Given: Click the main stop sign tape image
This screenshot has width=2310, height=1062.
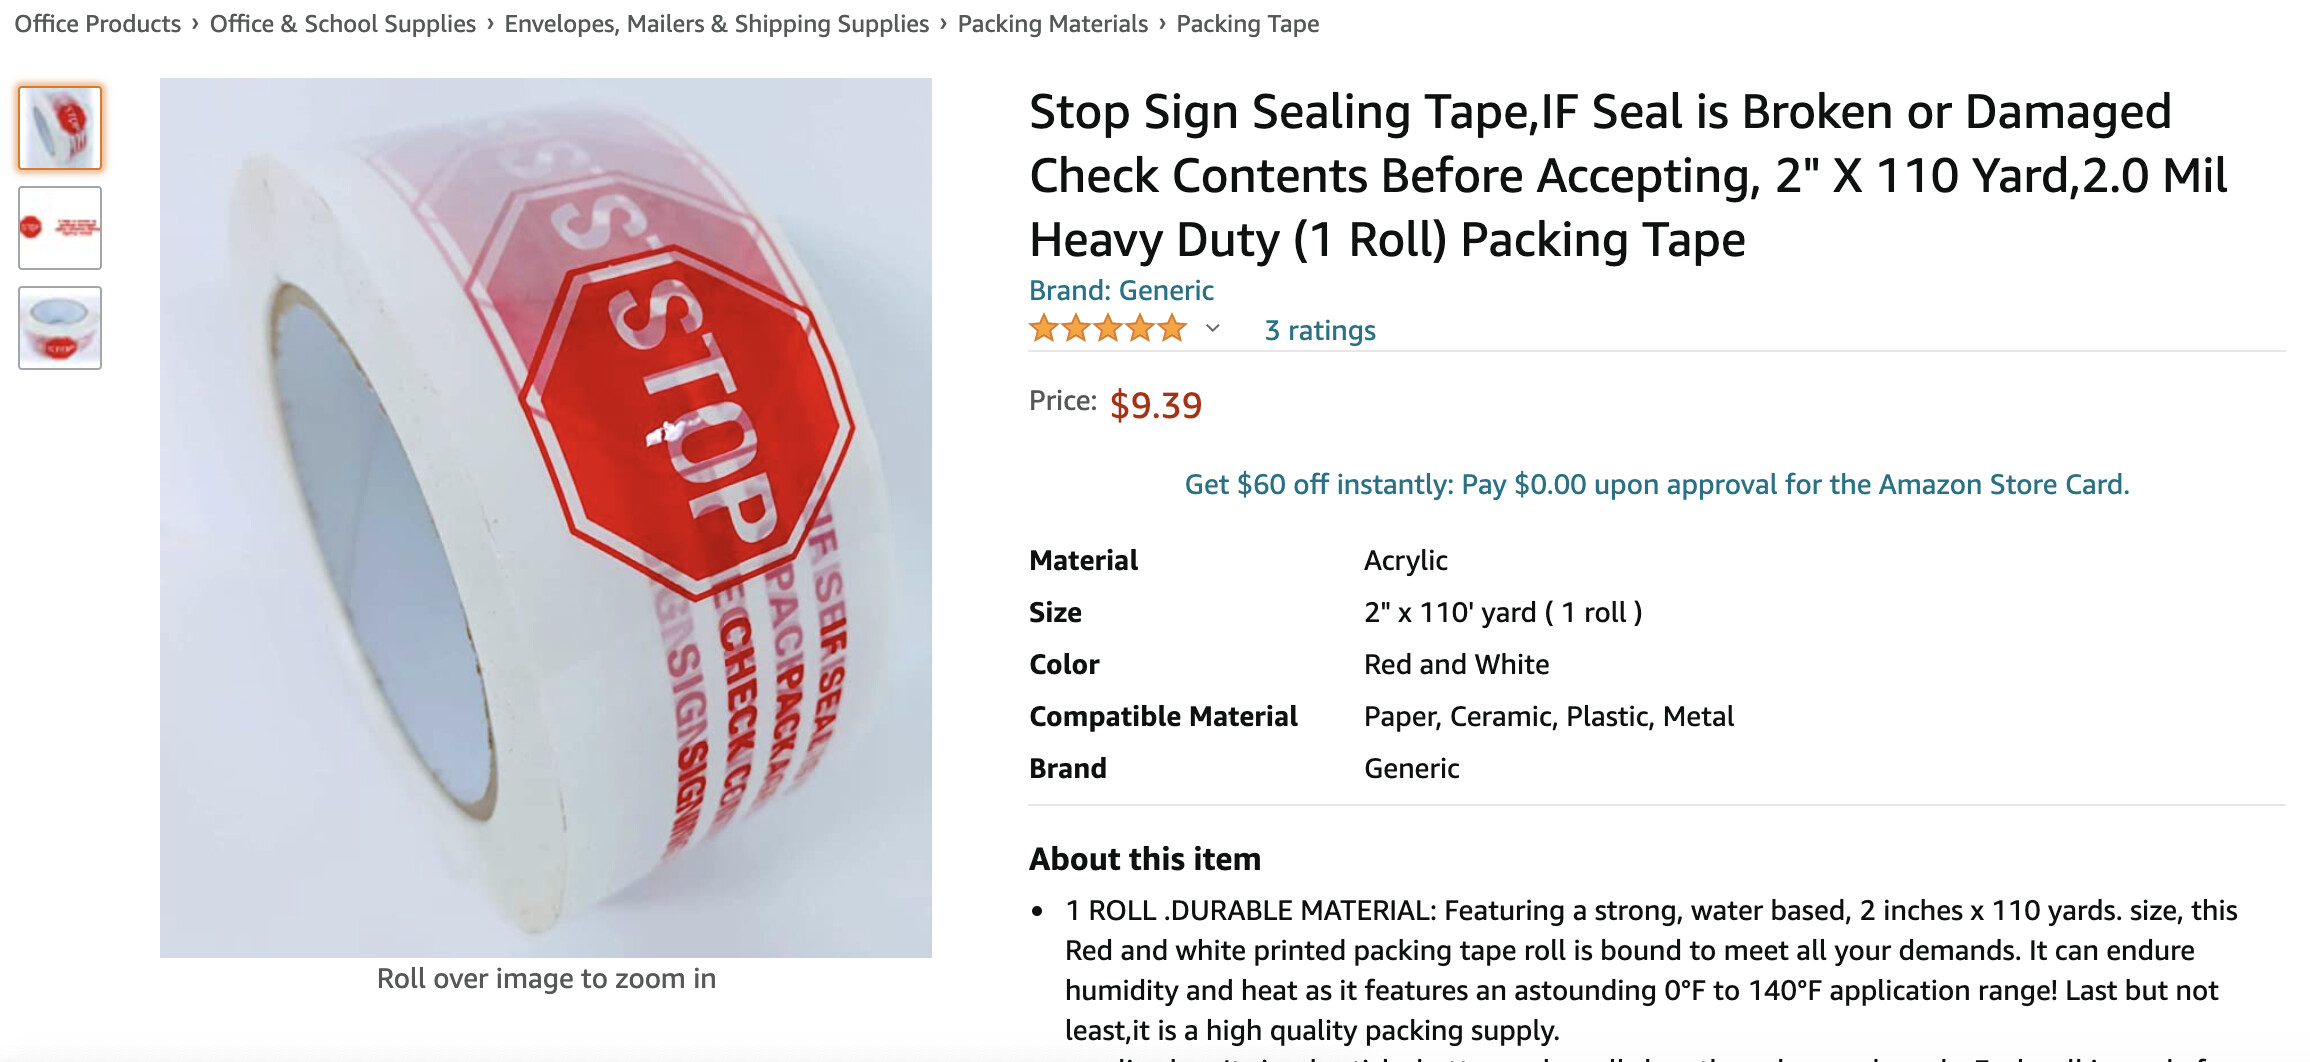Looking at the screenshot, I should tap(546, 518).
